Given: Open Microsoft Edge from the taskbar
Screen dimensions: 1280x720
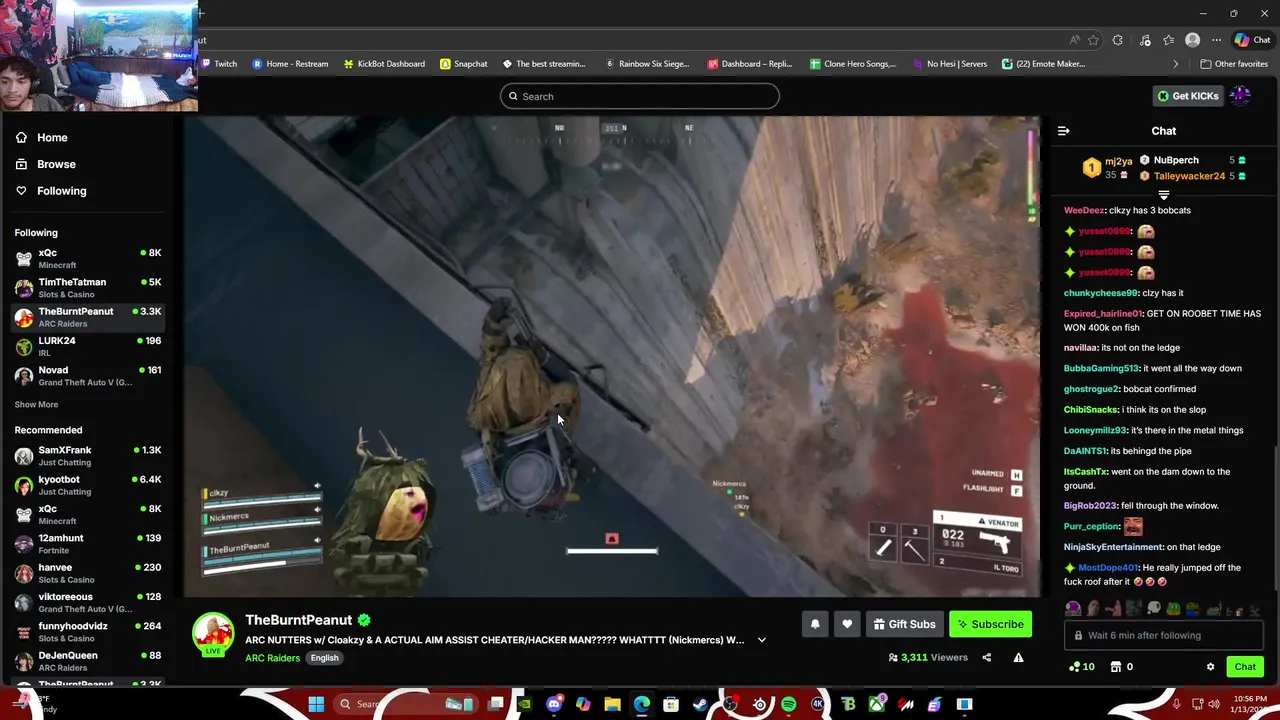Looking at the screenshot, I should 641,704.
